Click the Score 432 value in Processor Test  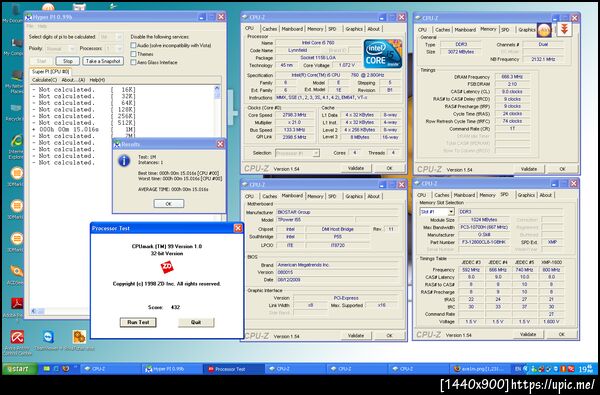click(175, 307)
